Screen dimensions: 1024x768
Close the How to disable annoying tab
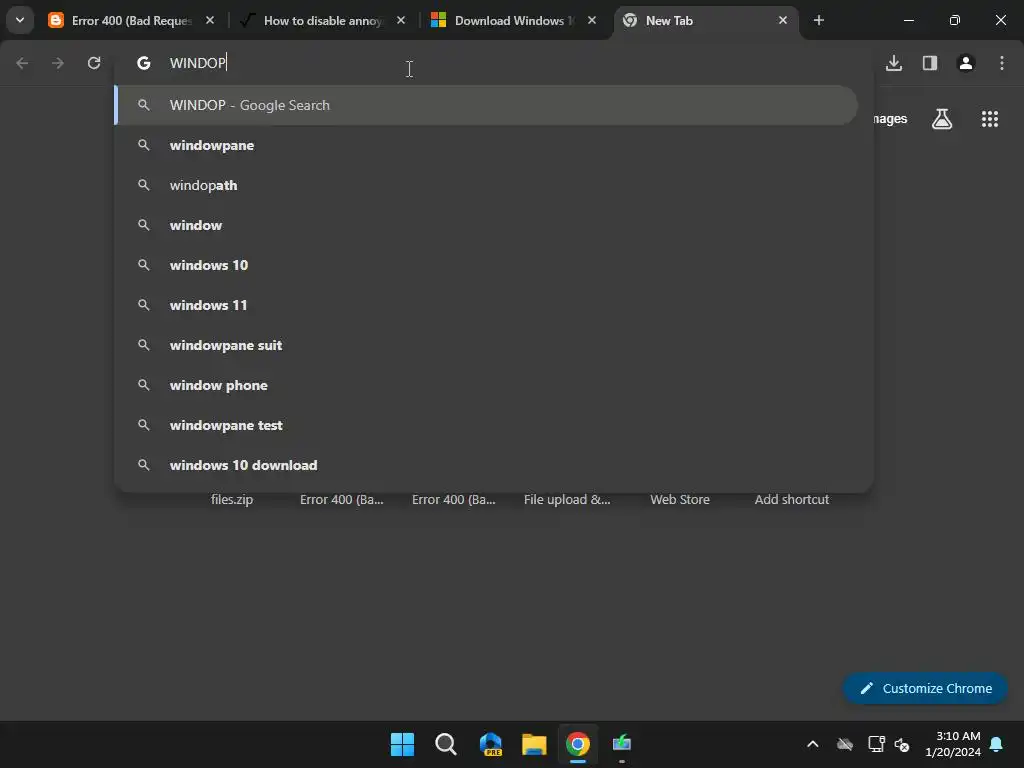401,20
